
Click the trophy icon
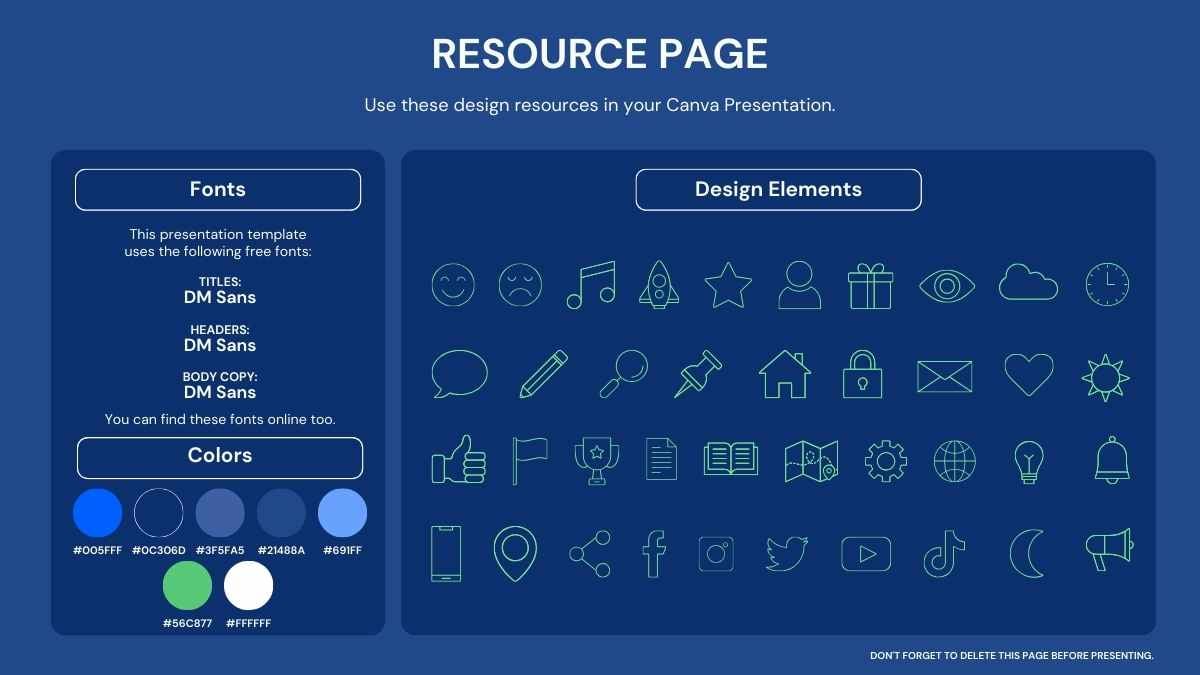pyautogui.click(x=597, y=461)
